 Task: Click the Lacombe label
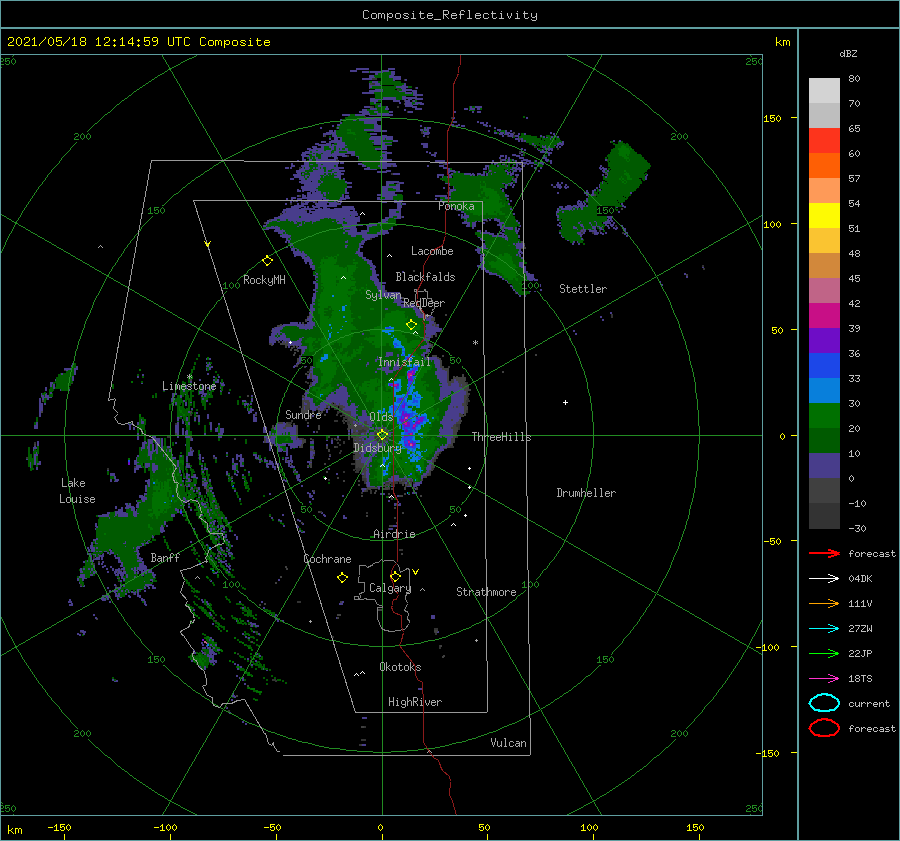point(432,251)
